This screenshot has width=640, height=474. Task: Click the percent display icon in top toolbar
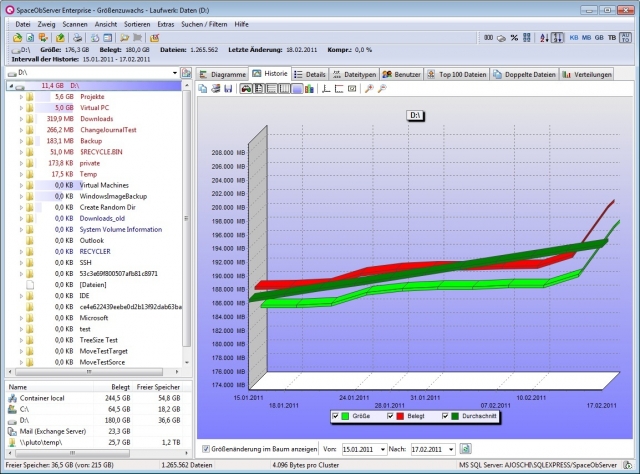(513, 37)
